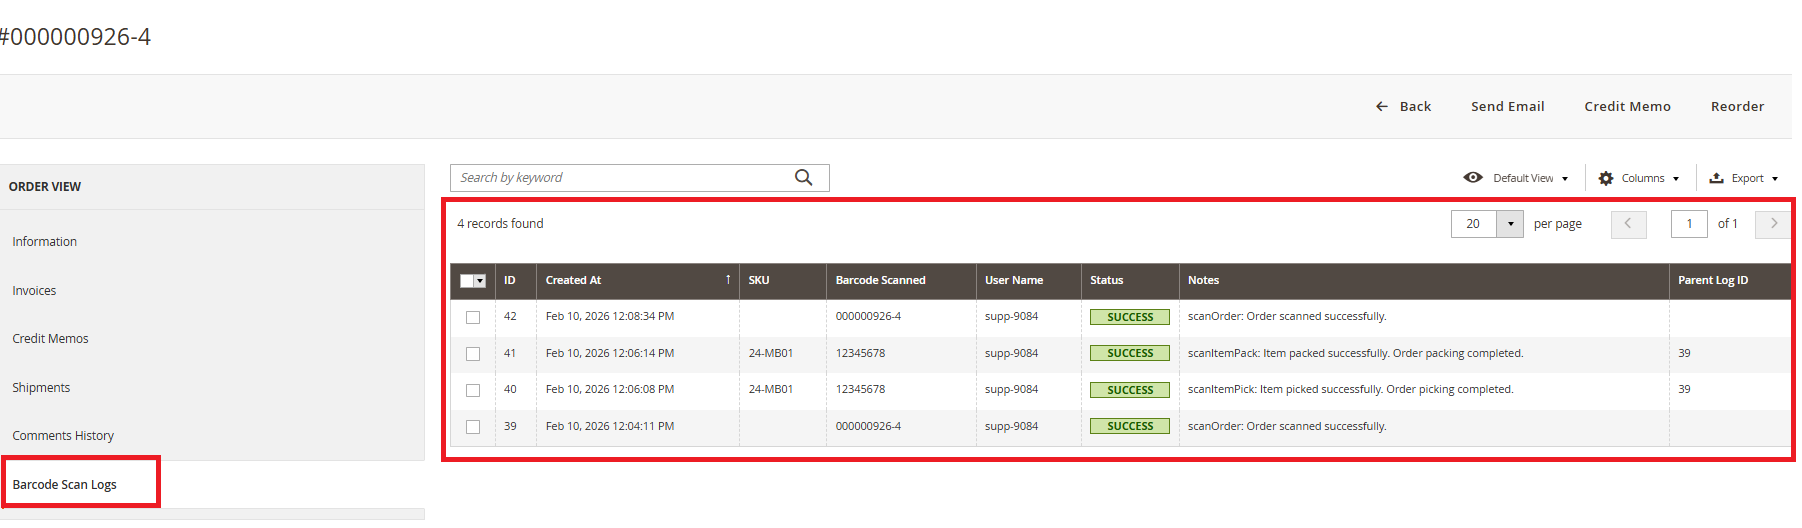Click the Columns gear icon
The image size is (1802, 528).
[x=1606, y=178]
